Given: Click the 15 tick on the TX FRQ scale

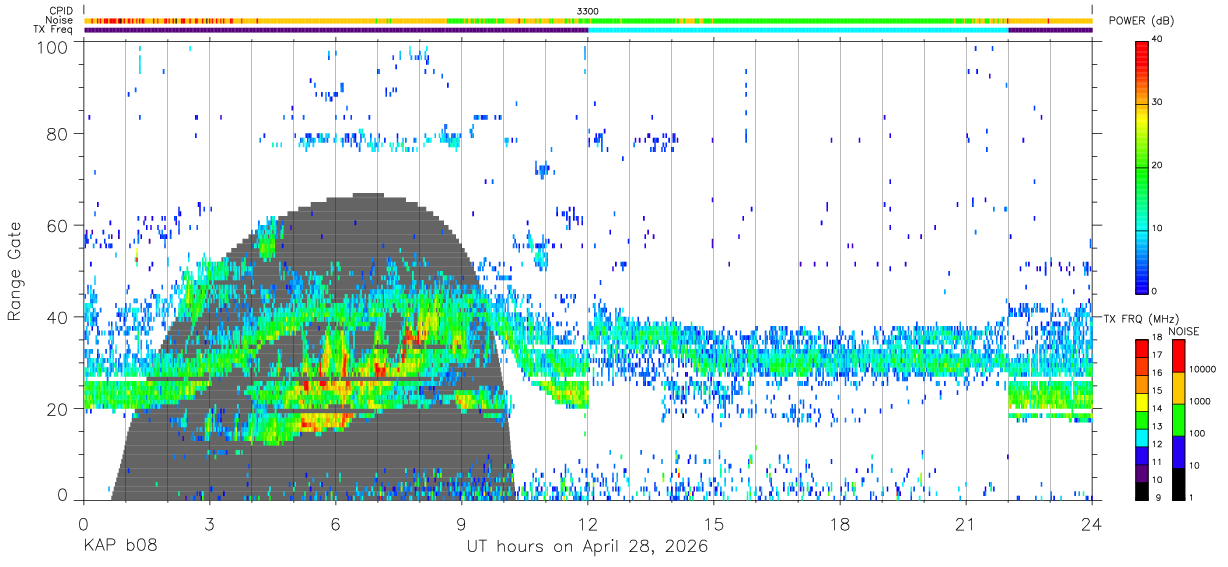Looking at the screenshot, I should coord(1158,391).
